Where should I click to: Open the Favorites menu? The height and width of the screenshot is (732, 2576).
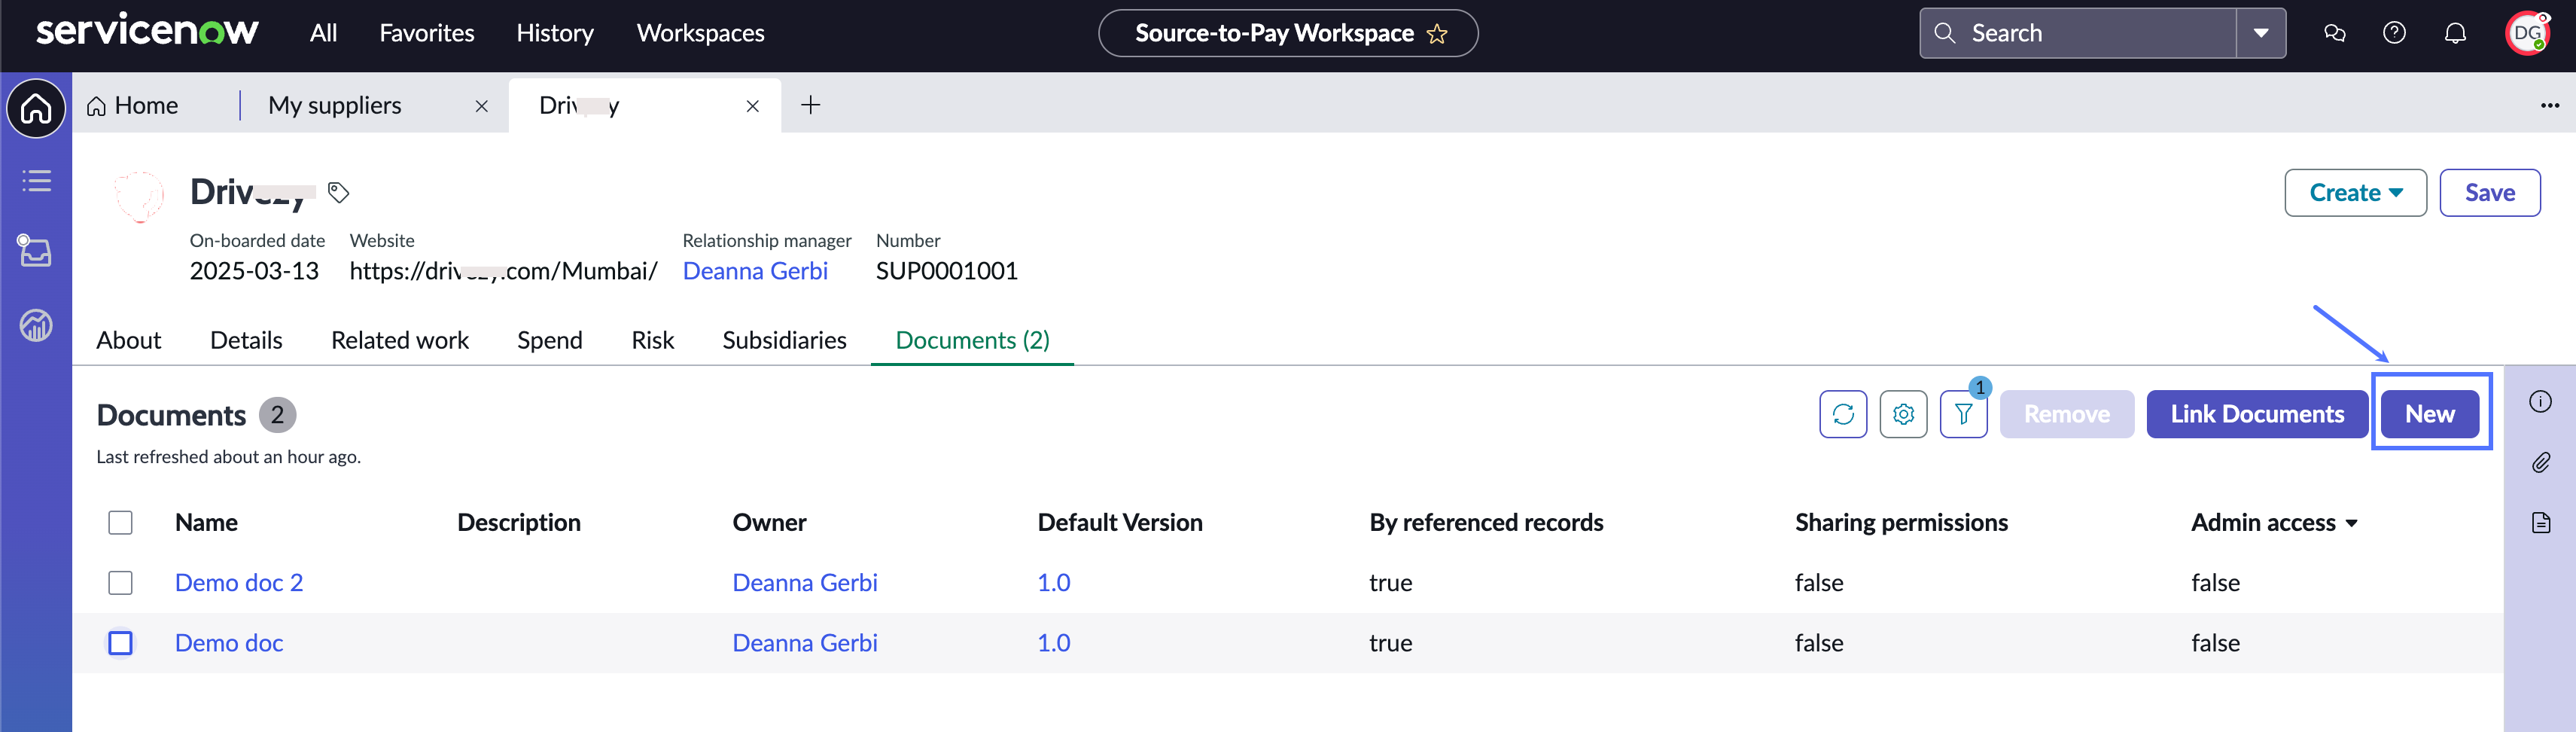(427, 33)
